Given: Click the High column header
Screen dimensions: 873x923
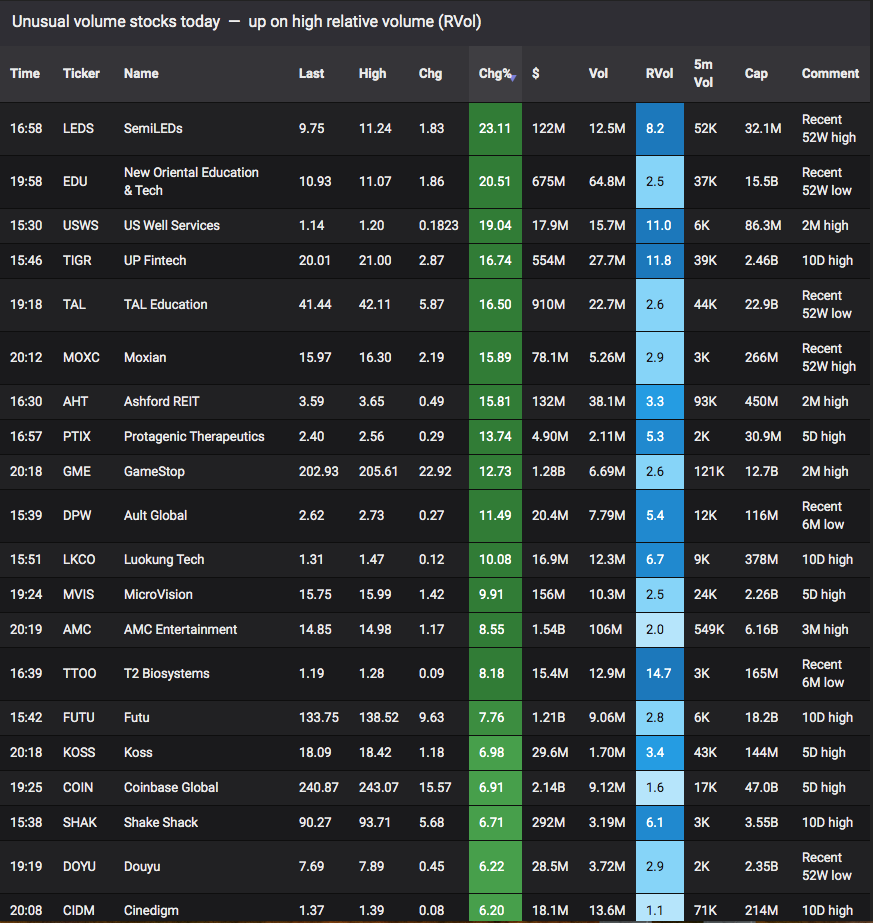Looking at the screenshot, I should [x=373, y=74].
